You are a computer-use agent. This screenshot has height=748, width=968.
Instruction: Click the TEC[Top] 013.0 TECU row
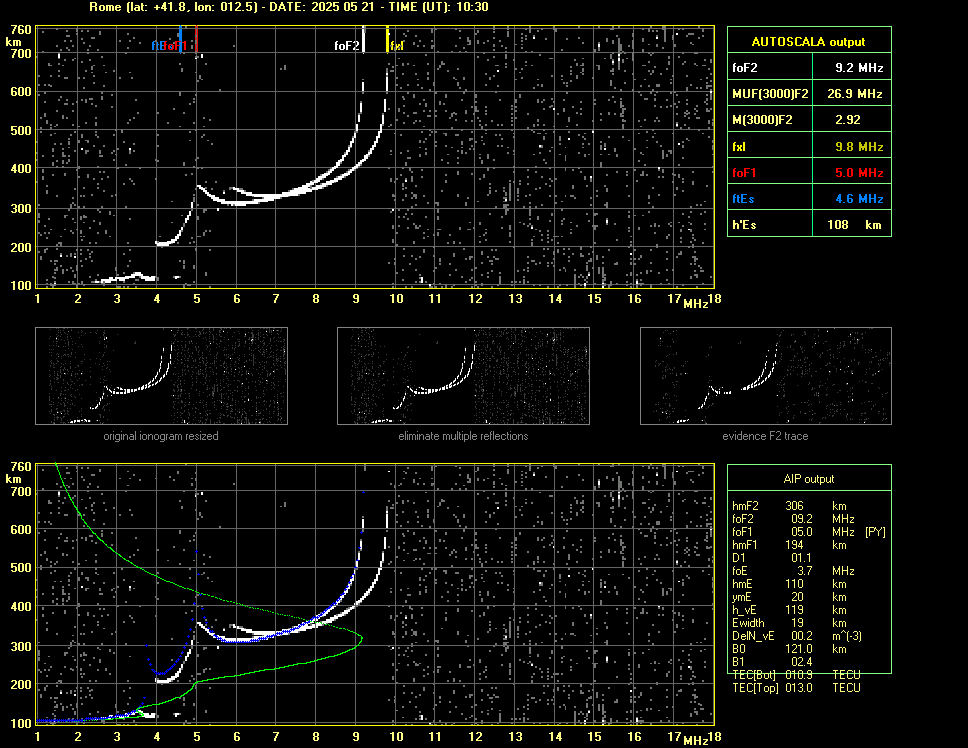click(796, 688)
